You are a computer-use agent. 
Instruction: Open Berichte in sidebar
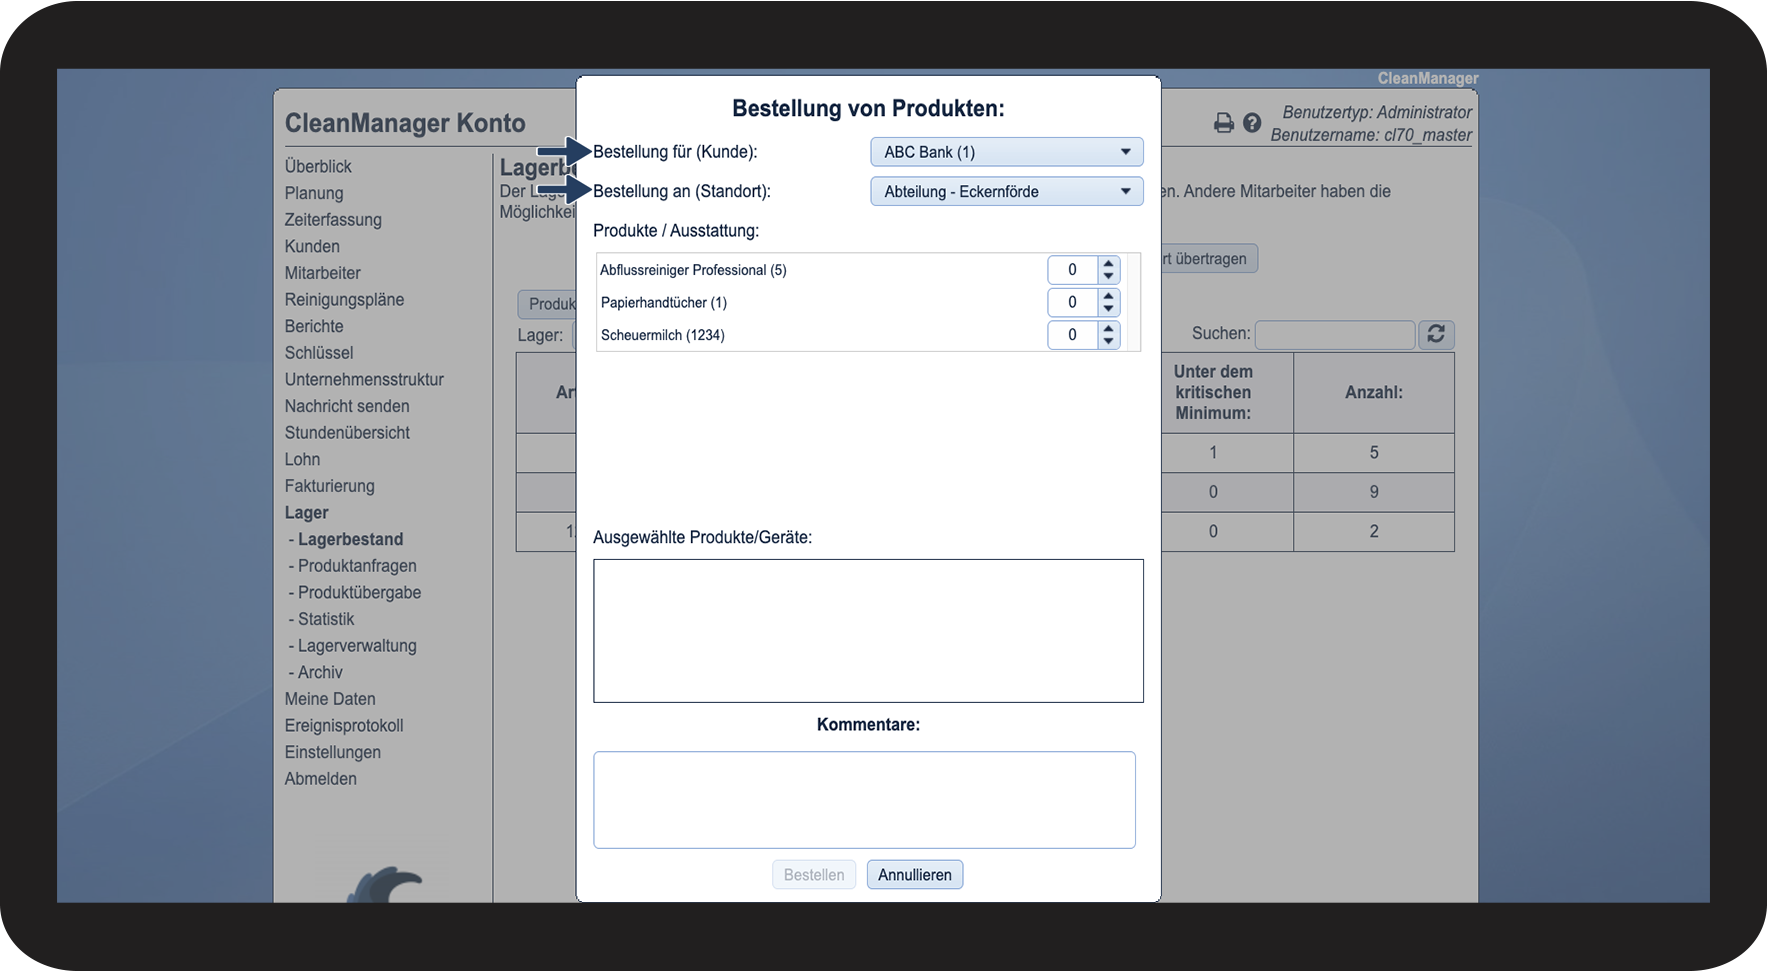[x=314, y=326]
